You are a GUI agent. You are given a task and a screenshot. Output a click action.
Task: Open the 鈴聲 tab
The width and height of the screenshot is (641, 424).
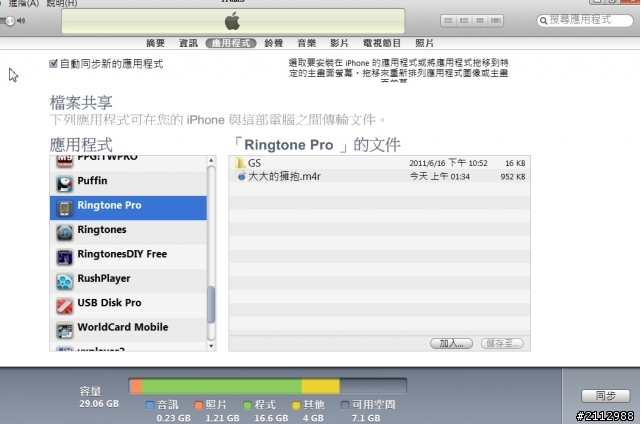click(x=273, y=43)
